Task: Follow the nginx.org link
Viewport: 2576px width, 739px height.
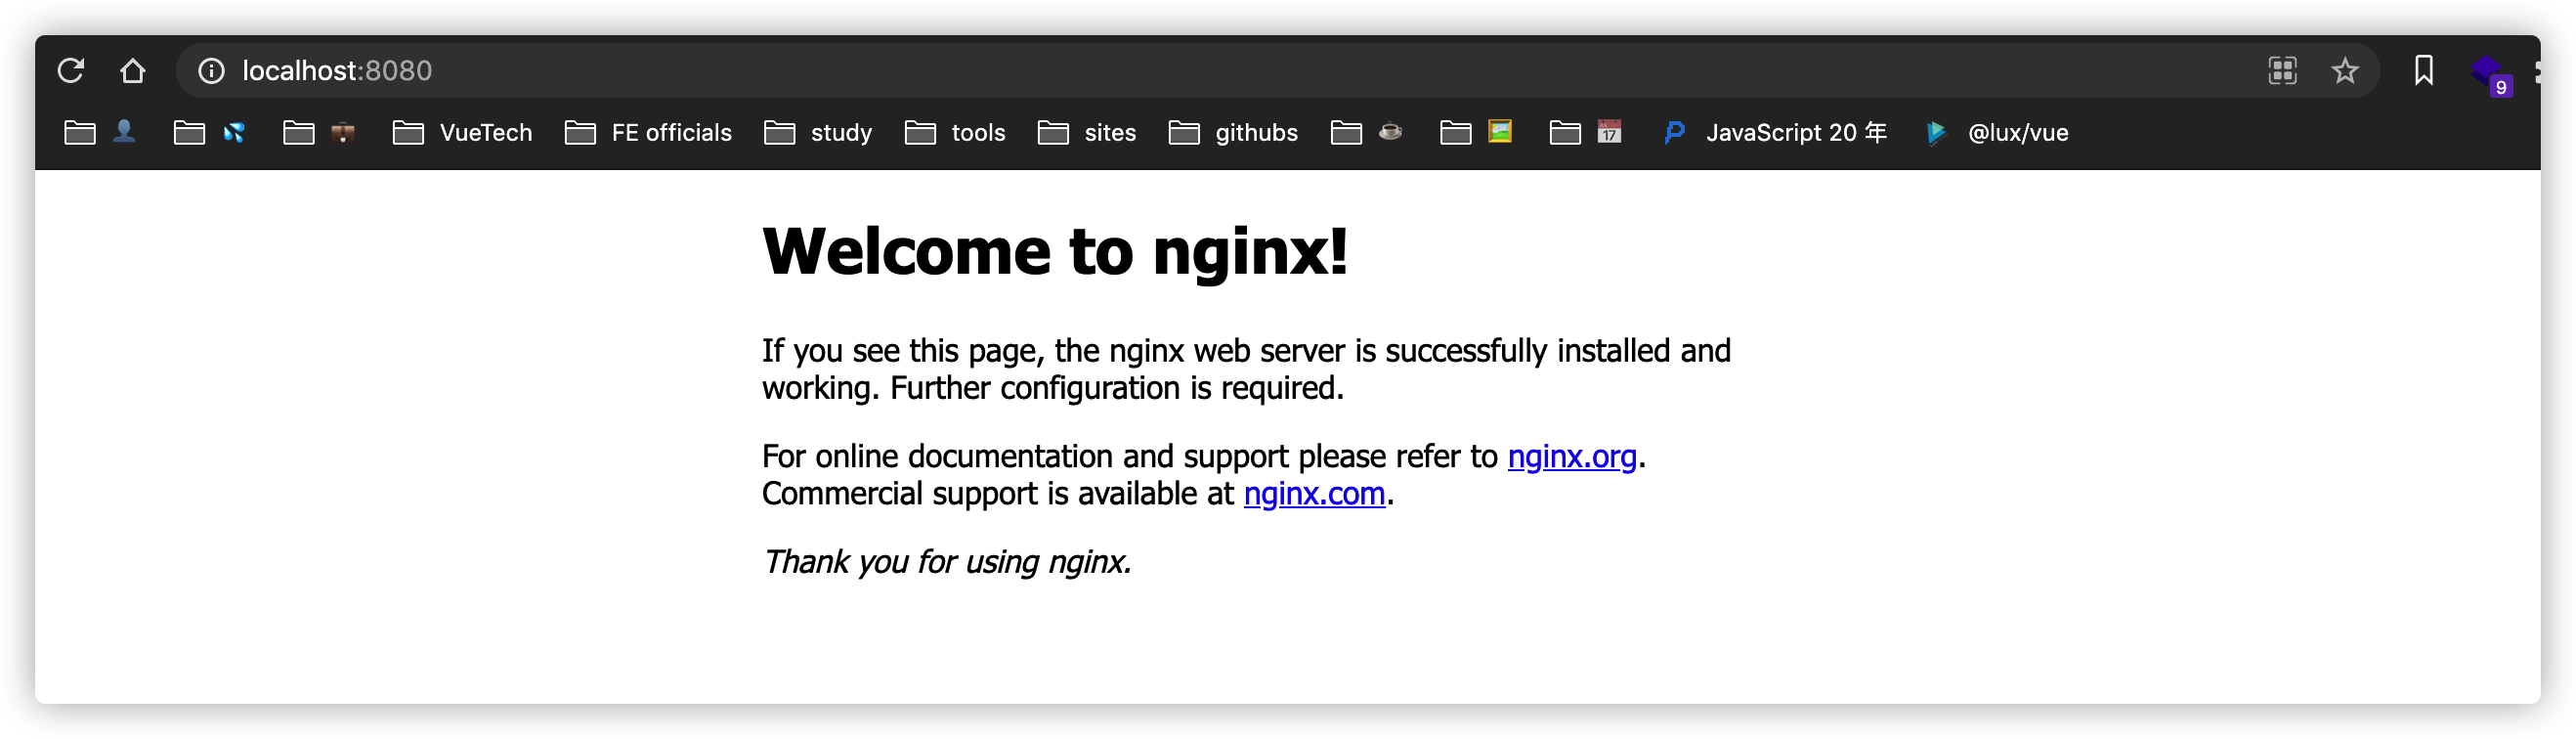Action: [x=1572, y=457]
